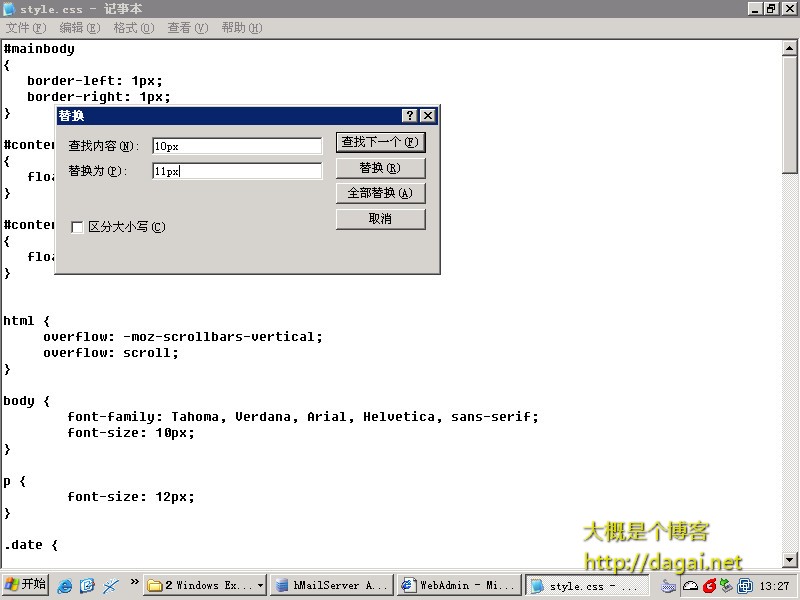Open the 格式(O) menu

click(x=134, y=28)
